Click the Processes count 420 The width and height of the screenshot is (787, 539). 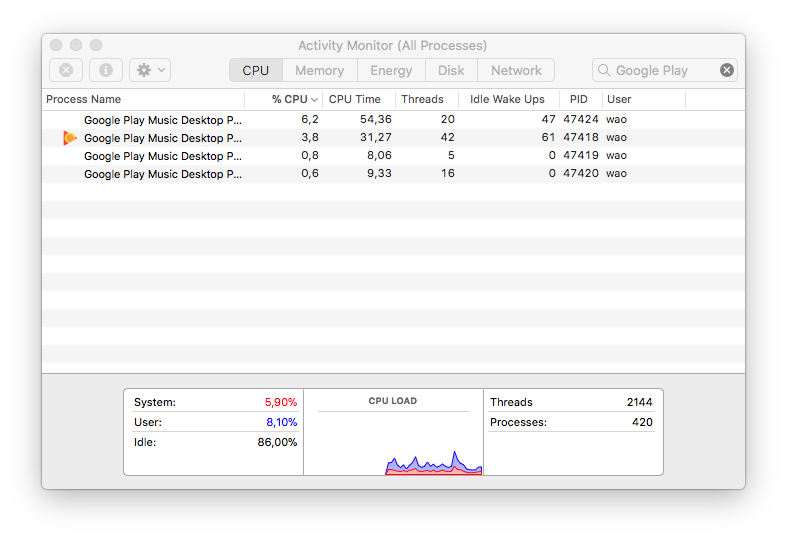pos(642,423)
